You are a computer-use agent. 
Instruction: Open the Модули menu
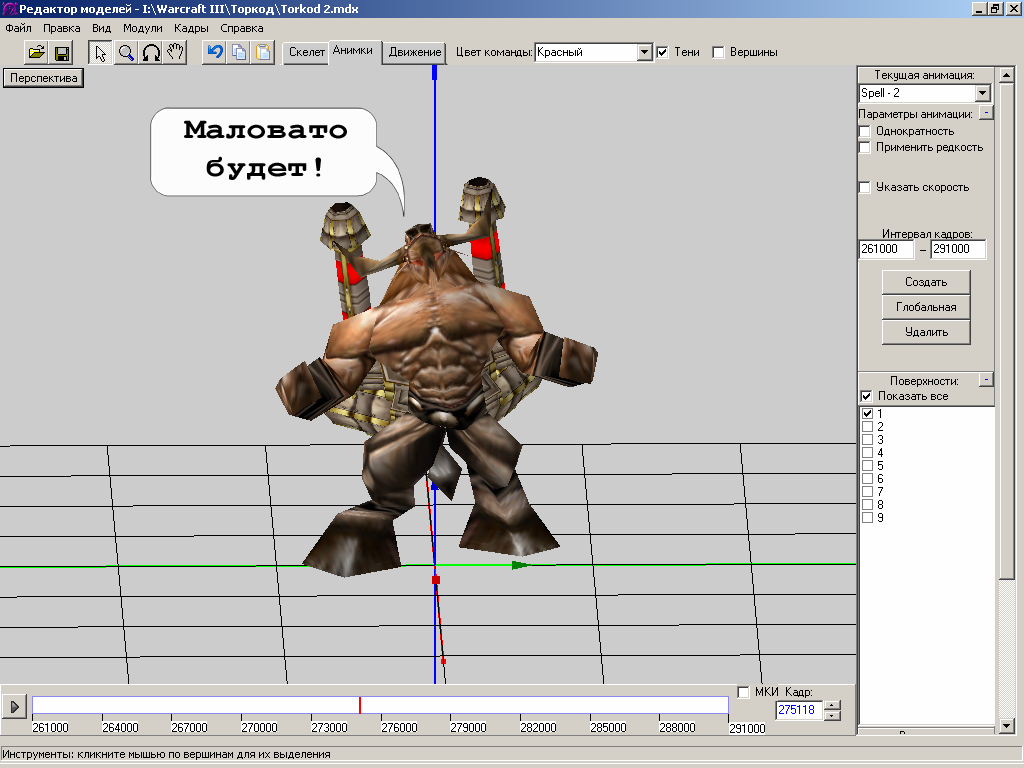coord(142,28)
